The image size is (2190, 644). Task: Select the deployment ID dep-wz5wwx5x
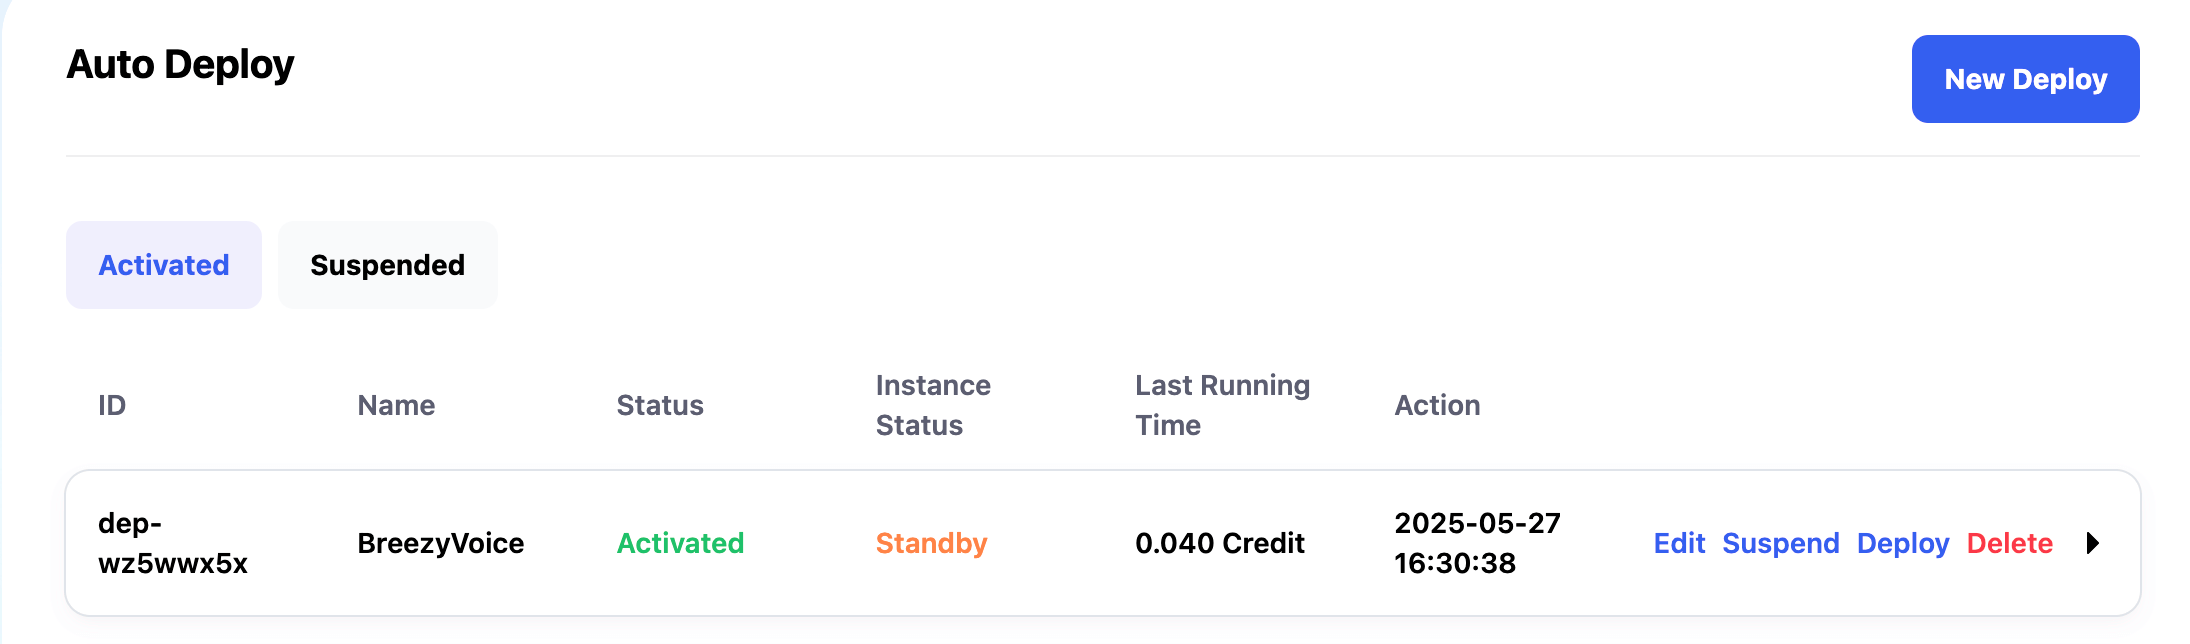(172, 543)
